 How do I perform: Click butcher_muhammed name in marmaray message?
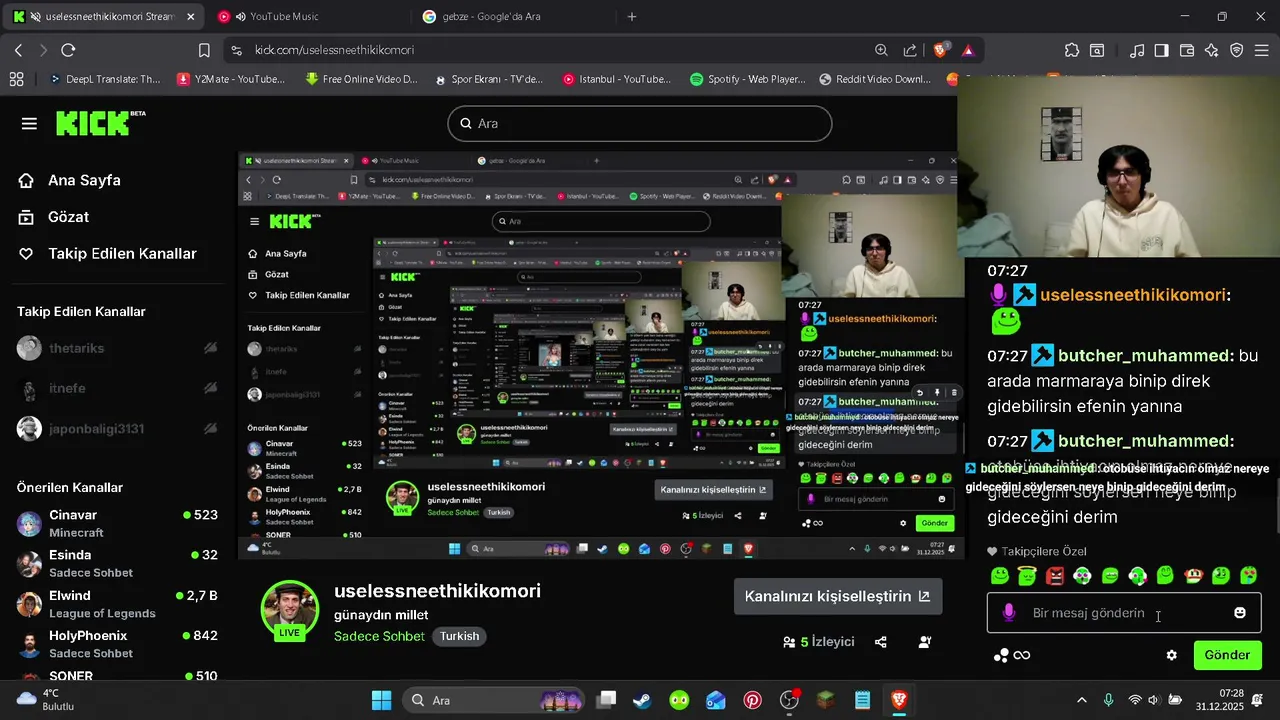1143,355
